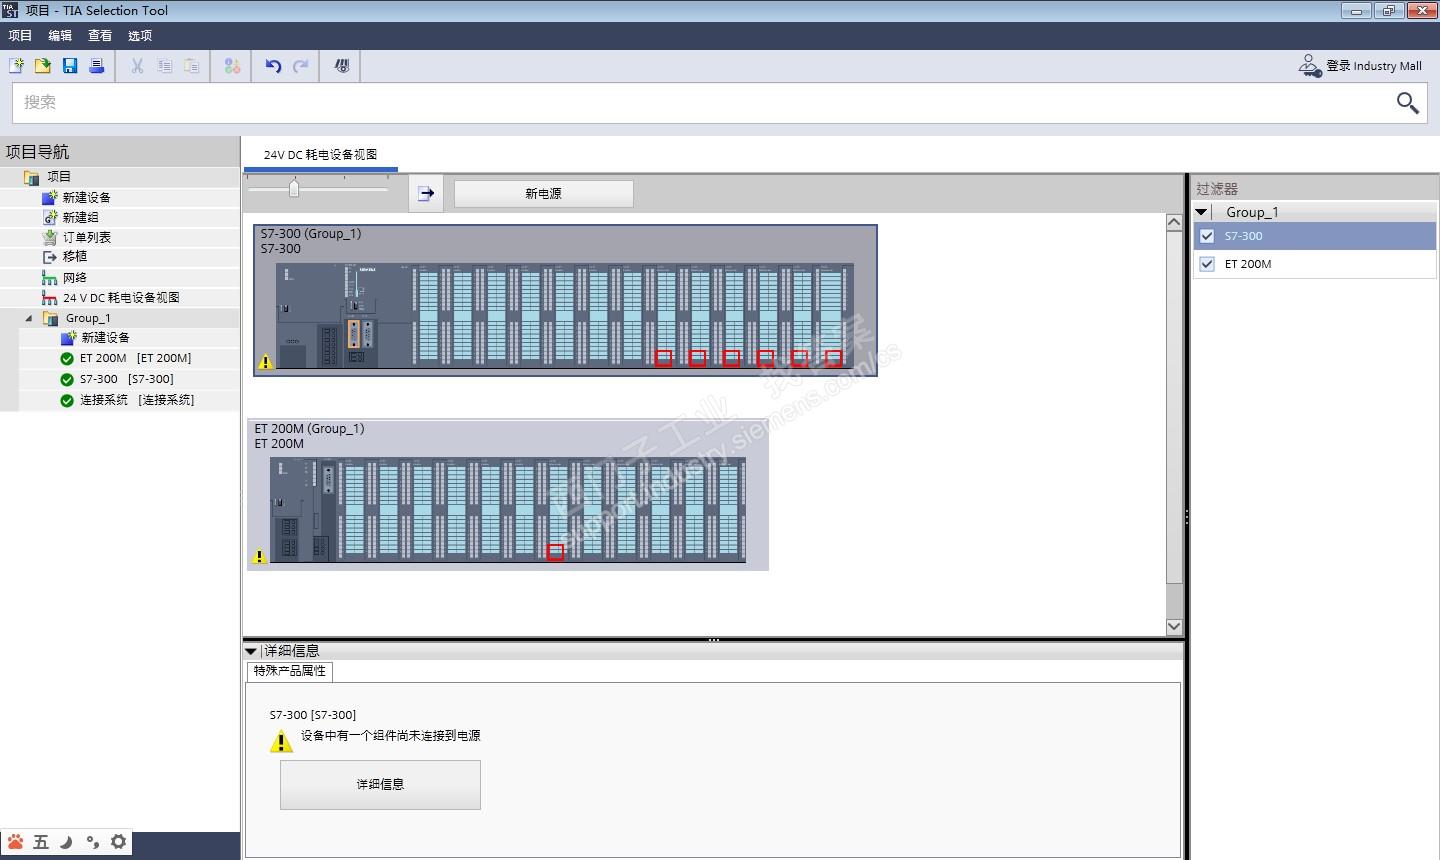This screenshot has height=860, width=1440.
Task: Select S7-300 [S7-300] tree item
Action: point(127,380)
